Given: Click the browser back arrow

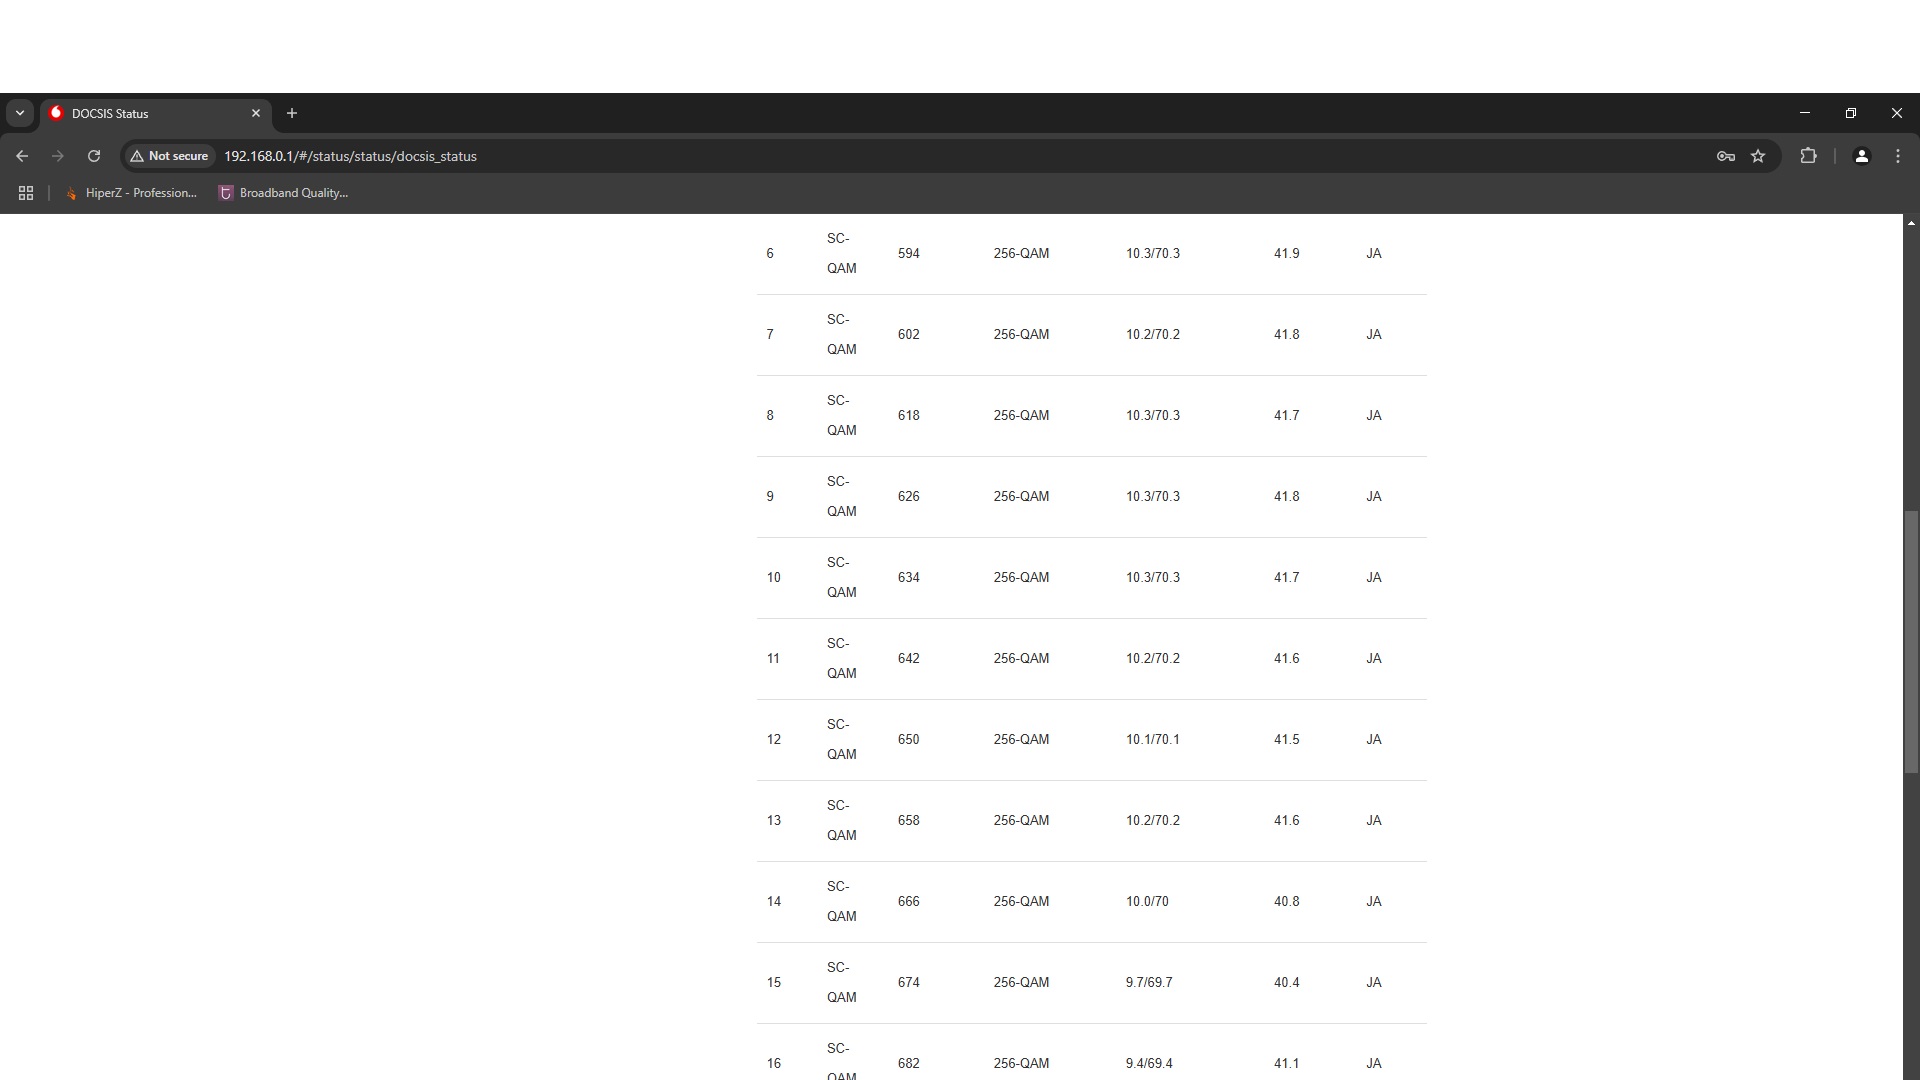Looking at the screenshot, I should [22, 156].
